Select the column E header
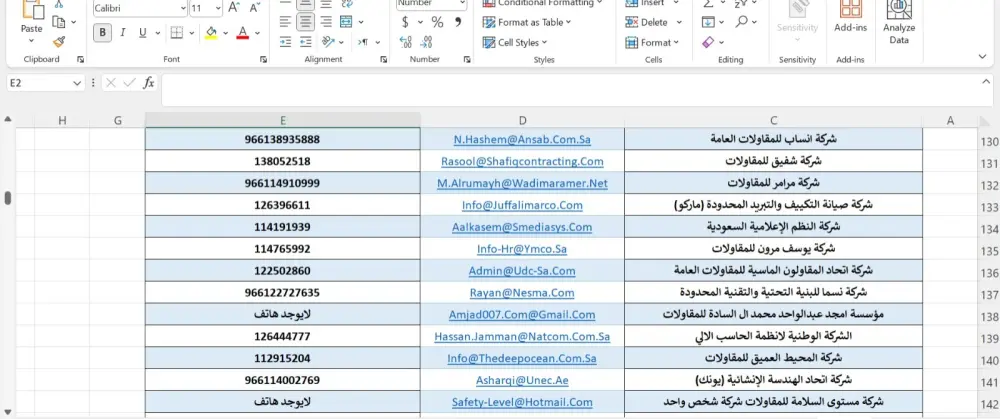This screenshot has height=419, width=1000. (x=283, y=120)
